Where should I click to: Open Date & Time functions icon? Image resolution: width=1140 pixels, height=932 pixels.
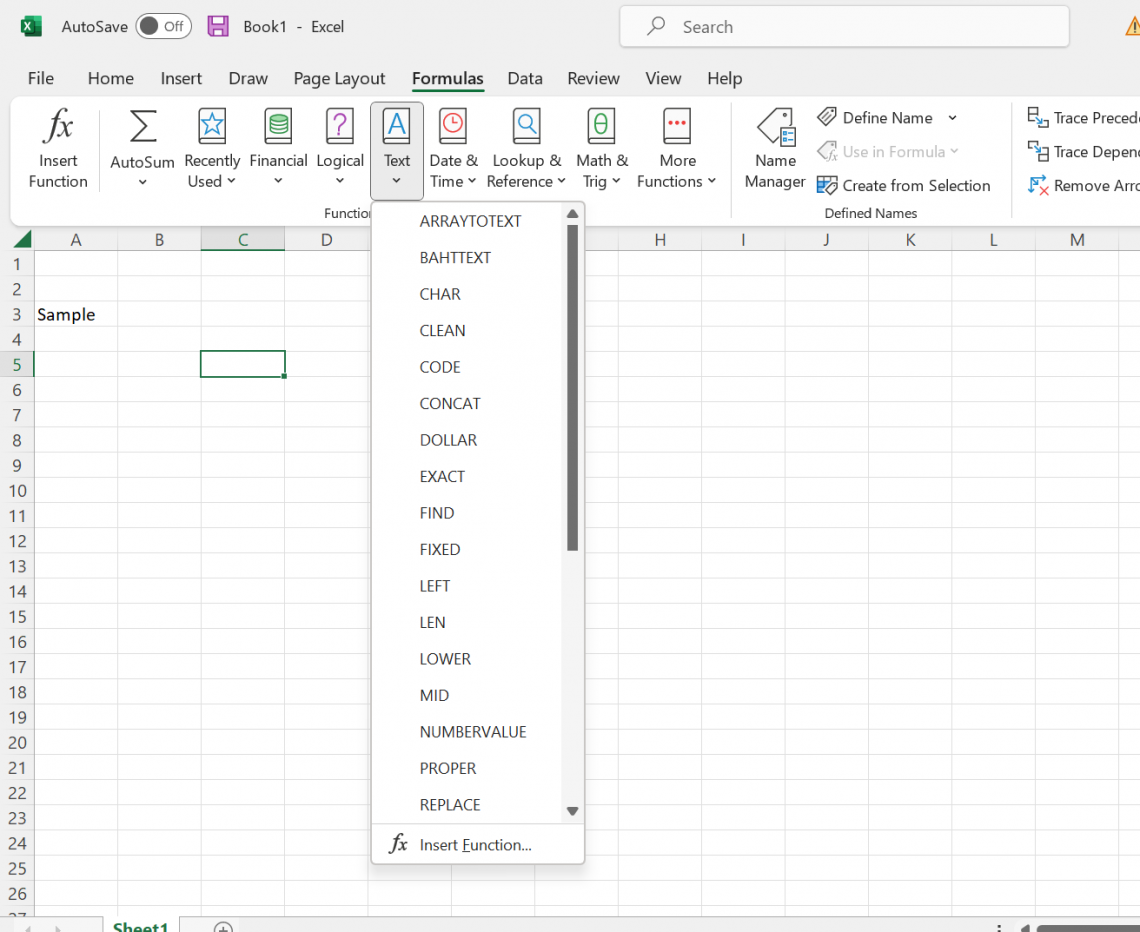(453, 128)
